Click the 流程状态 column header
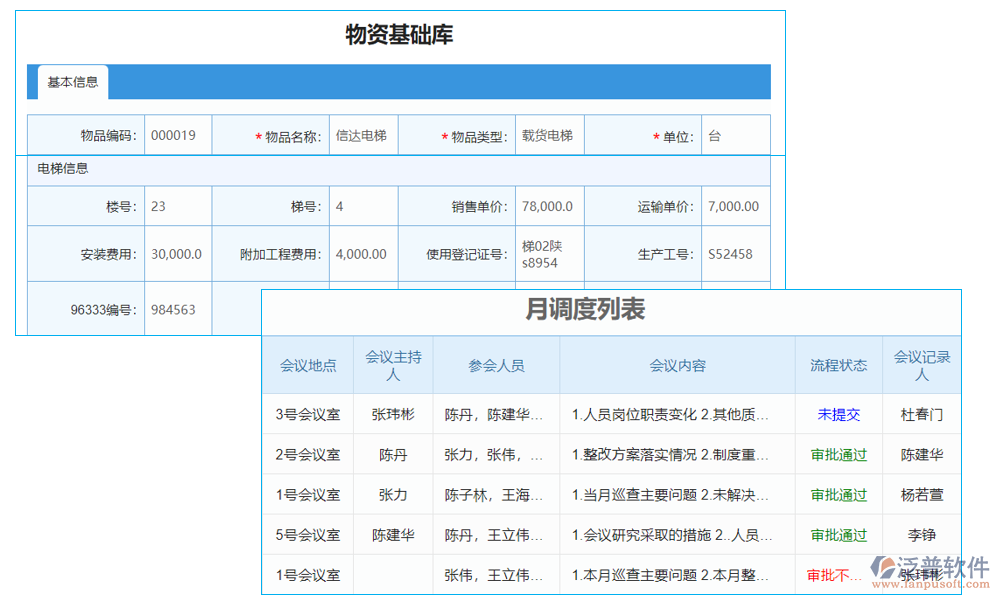1000x600 pixels. 838,365
